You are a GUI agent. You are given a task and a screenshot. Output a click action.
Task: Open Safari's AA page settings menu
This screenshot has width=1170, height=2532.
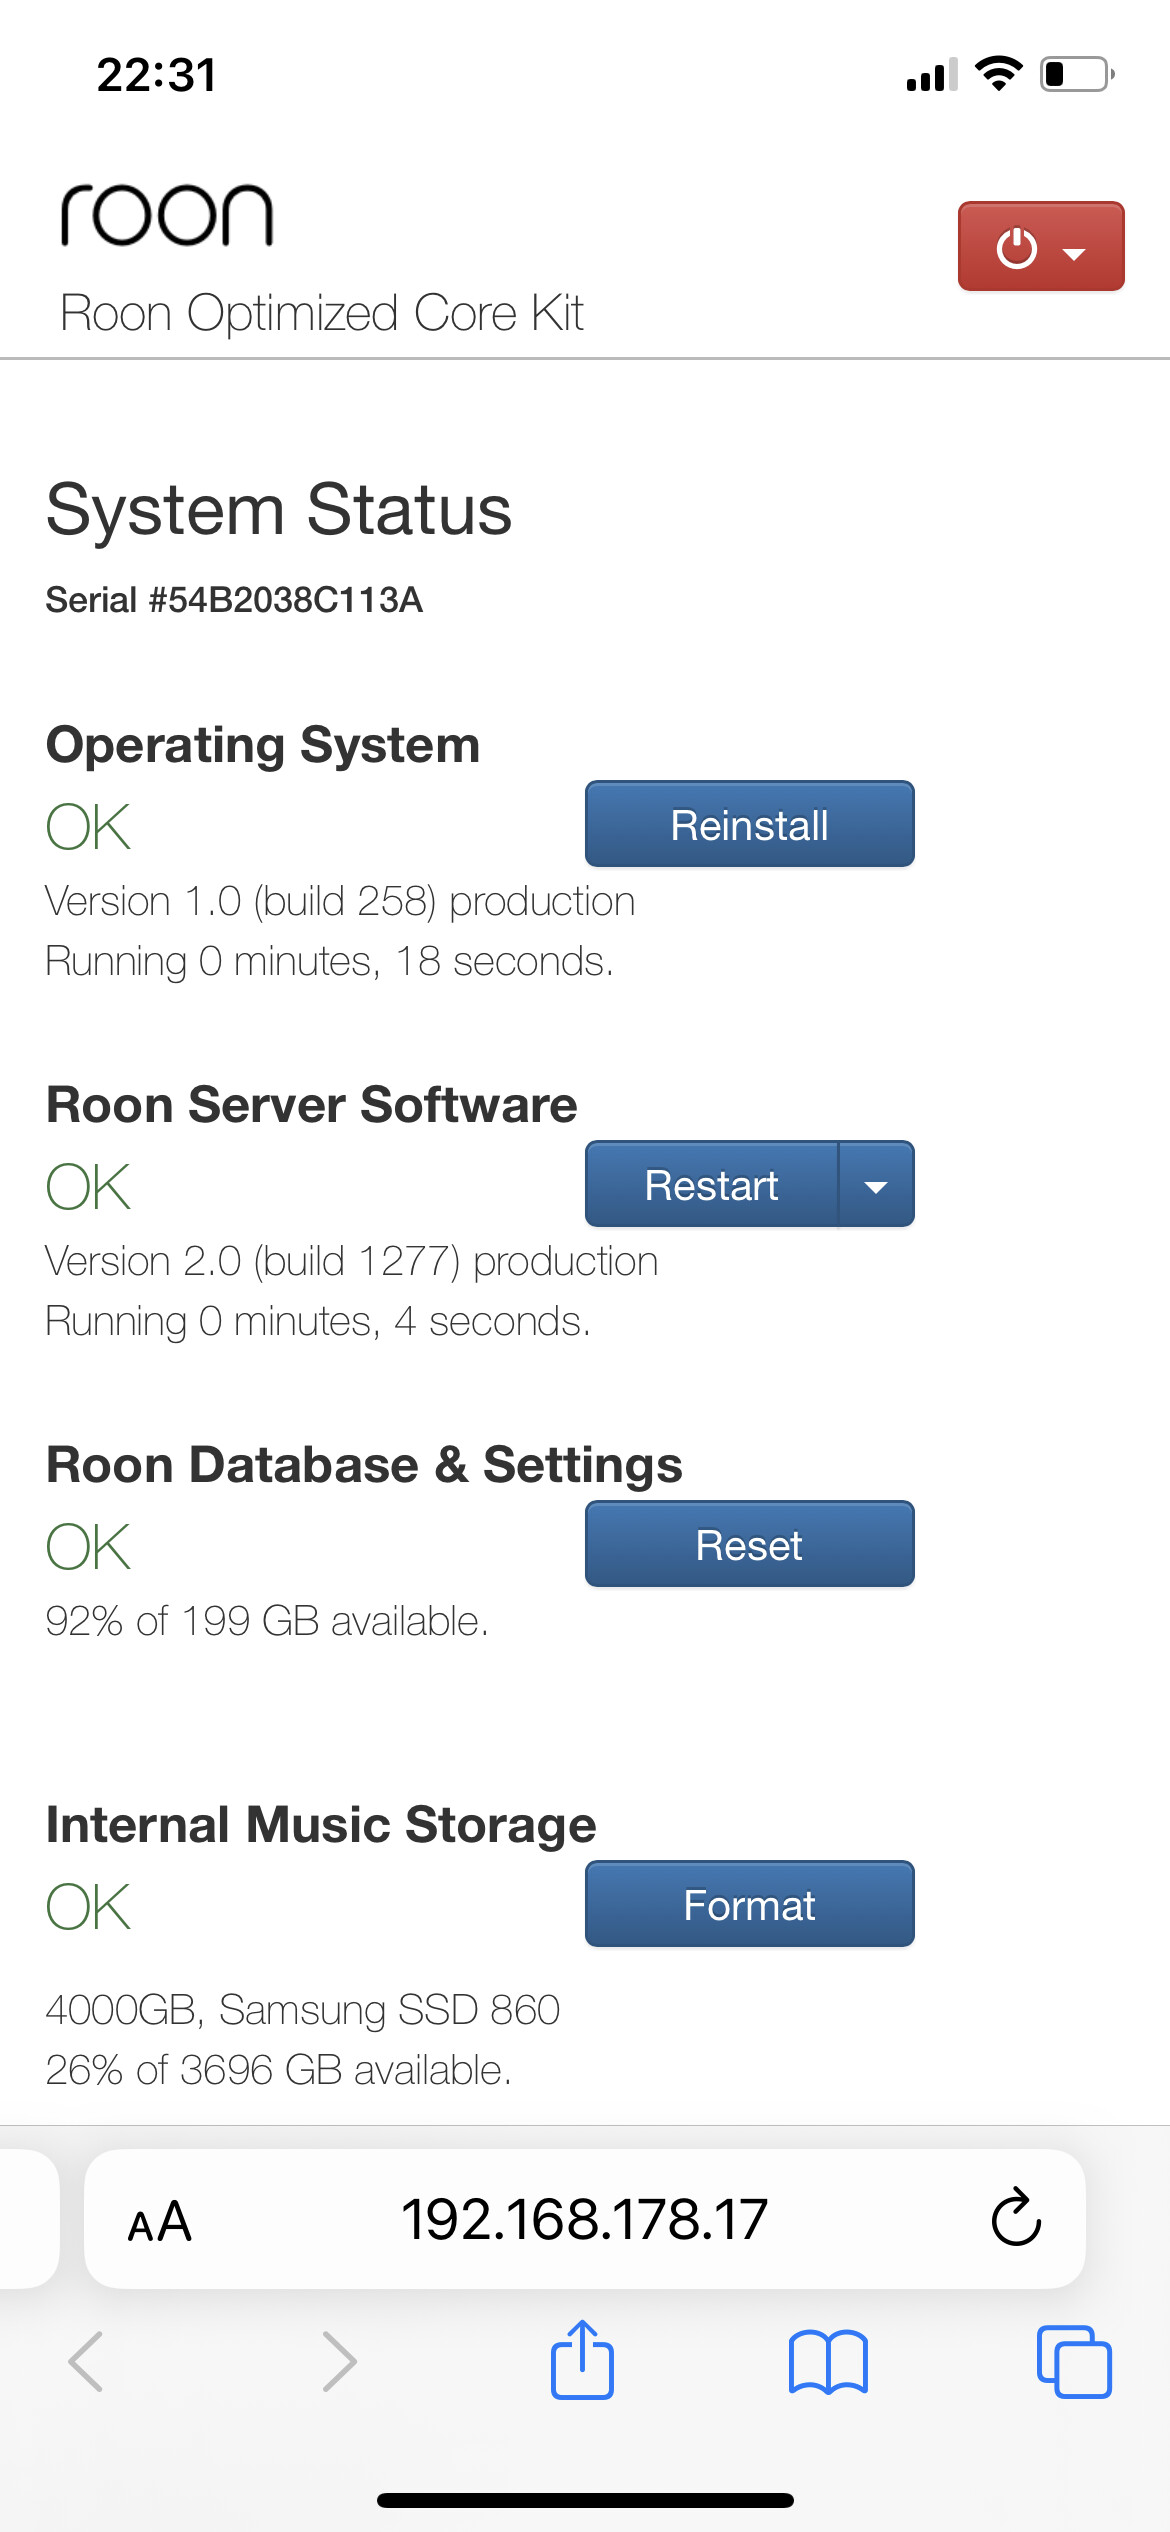160,2222
